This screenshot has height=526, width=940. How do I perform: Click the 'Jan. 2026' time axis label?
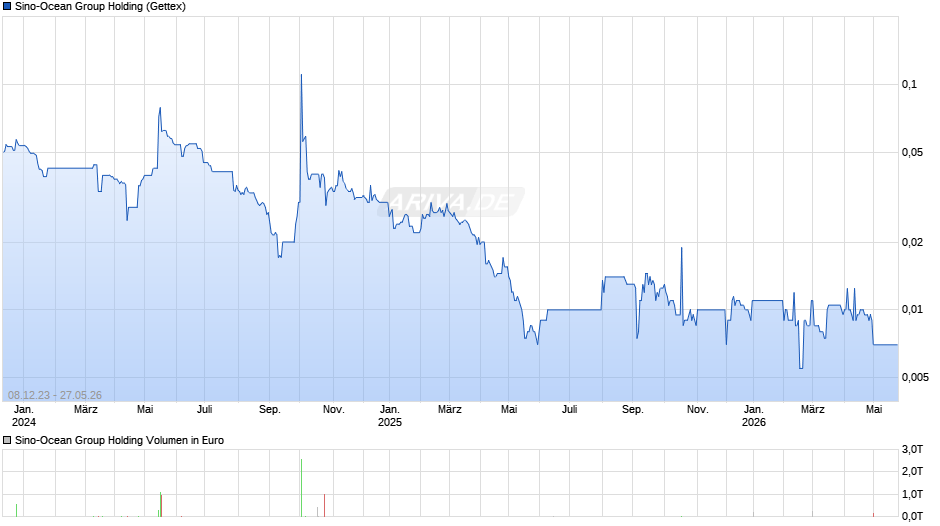point(754,416)
